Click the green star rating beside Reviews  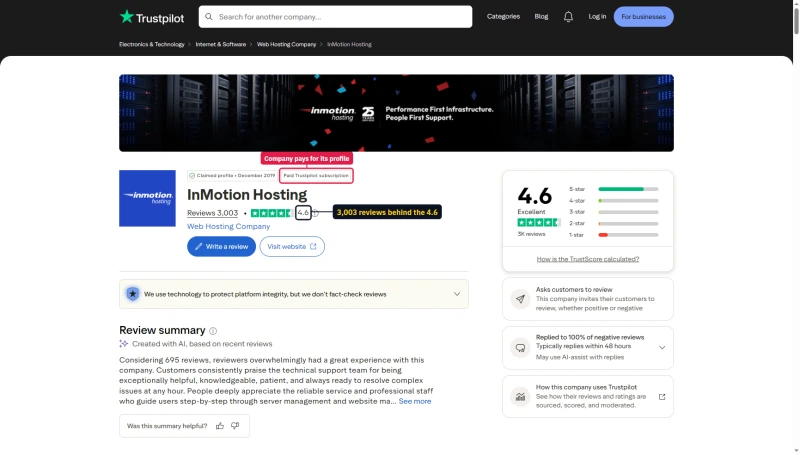[x=271, y=213]
